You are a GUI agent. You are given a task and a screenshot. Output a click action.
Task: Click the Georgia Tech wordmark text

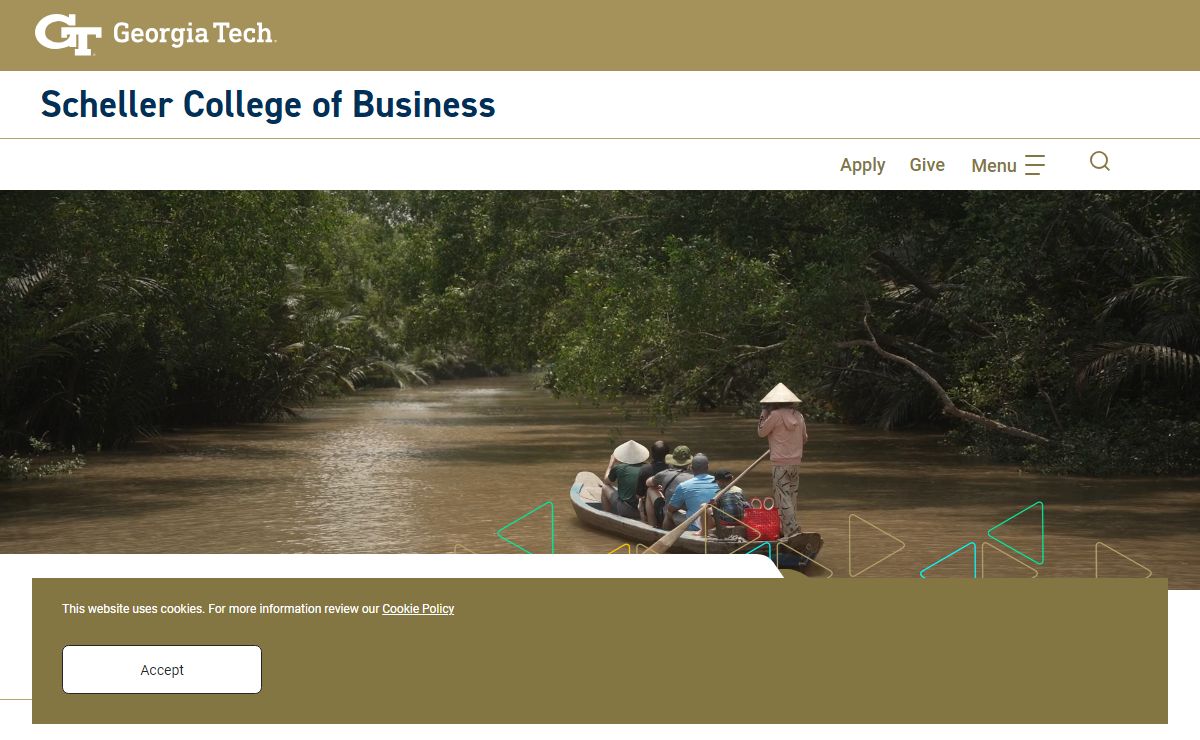point(194,34)
